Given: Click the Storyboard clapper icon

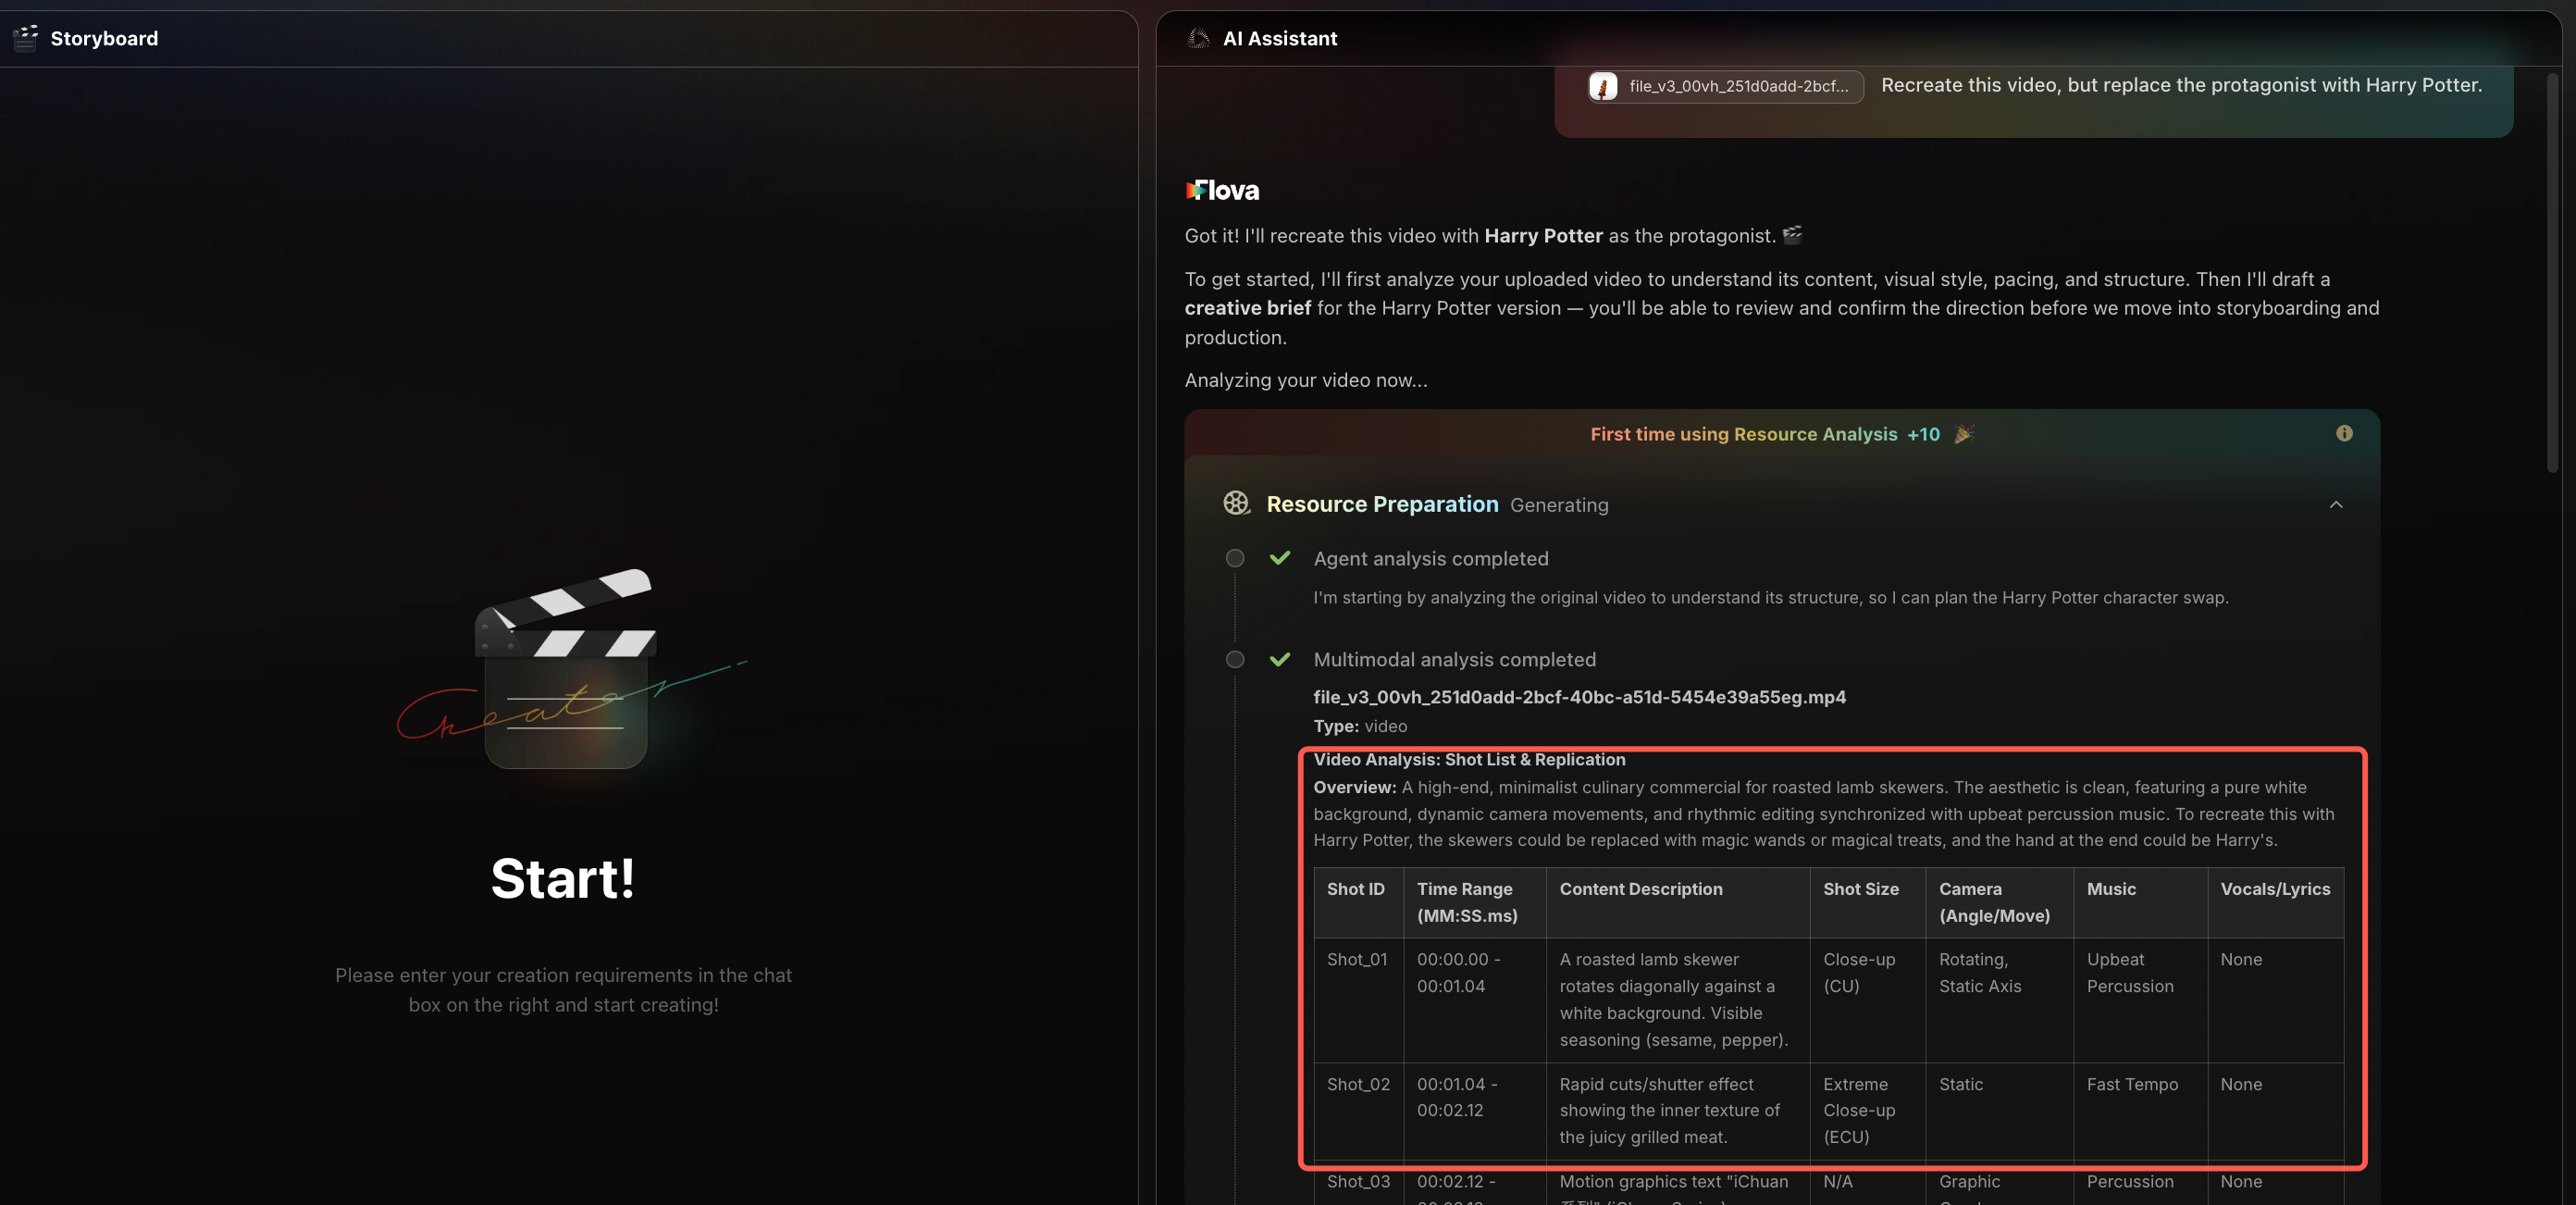Looking at the screenshot, I should coord(25,38).
